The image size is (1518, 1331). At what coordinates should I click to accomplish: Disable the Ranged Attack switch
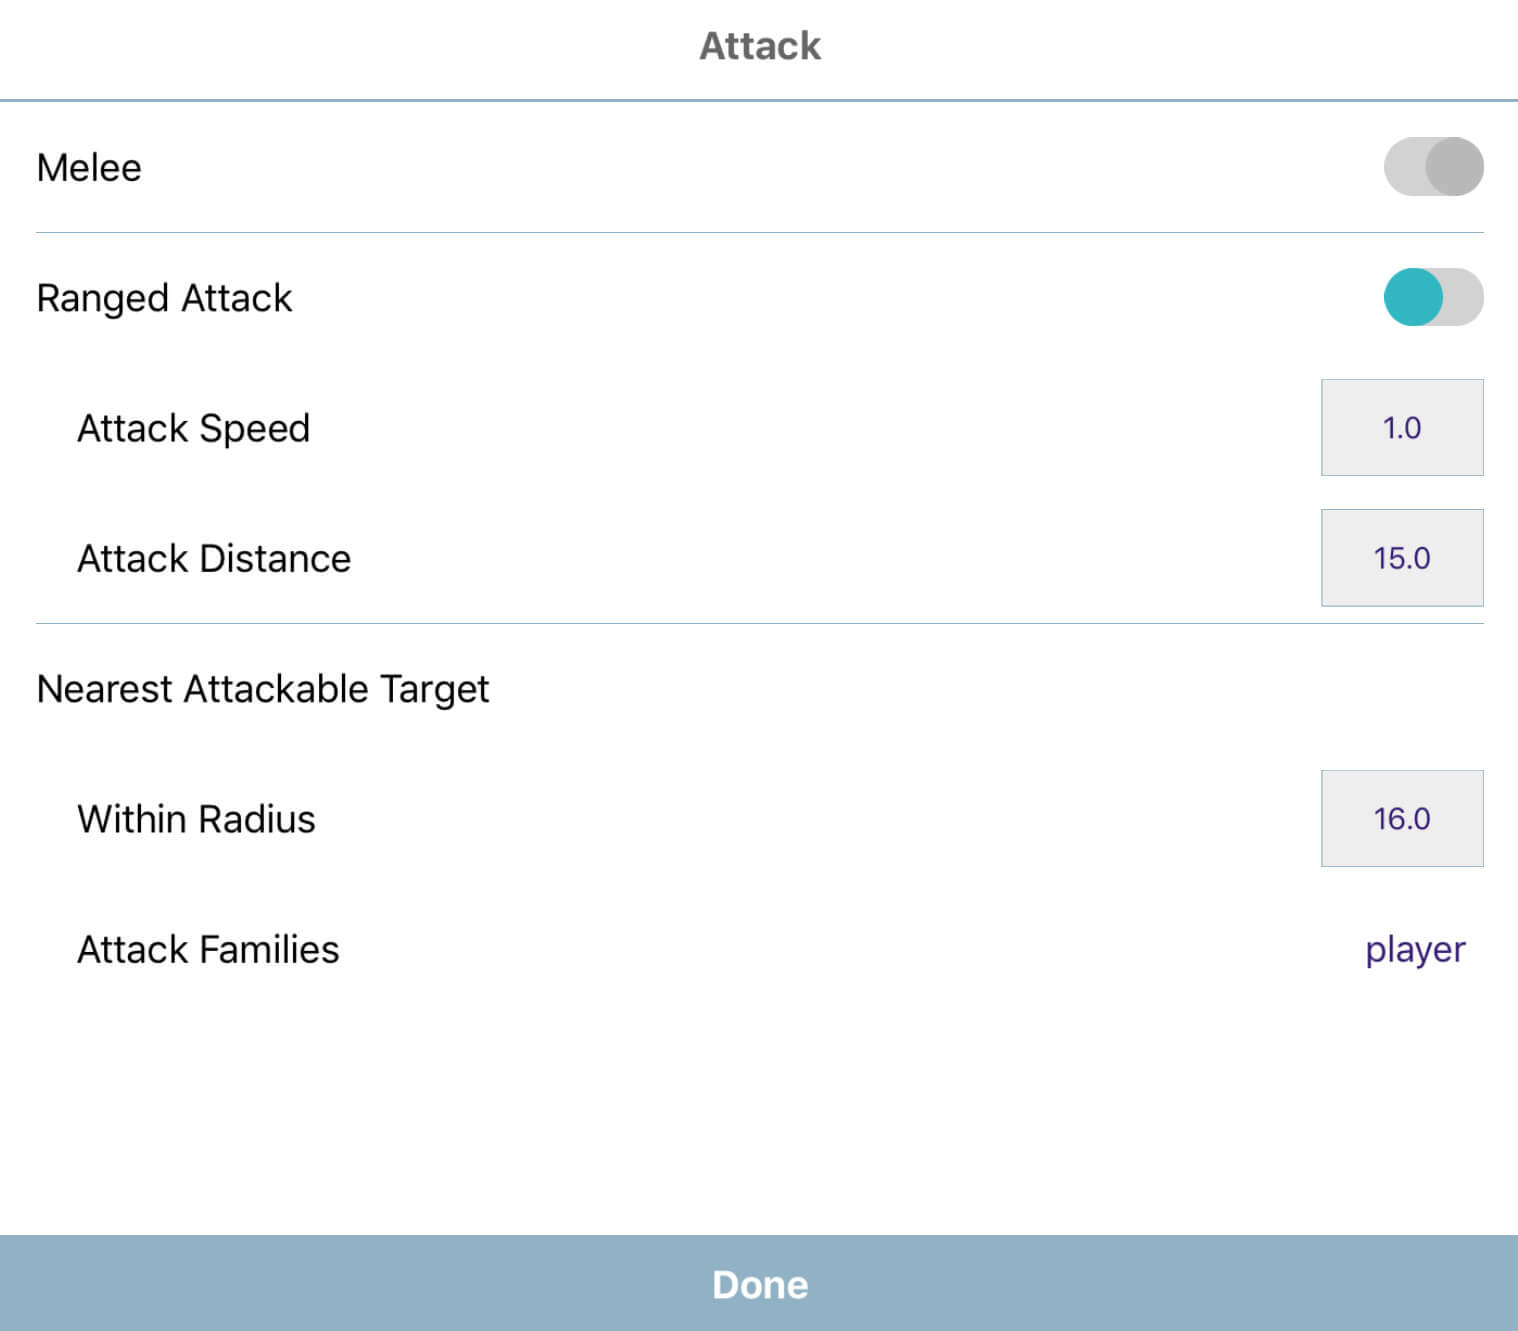pyautogui.click(x=1433, y=297)
